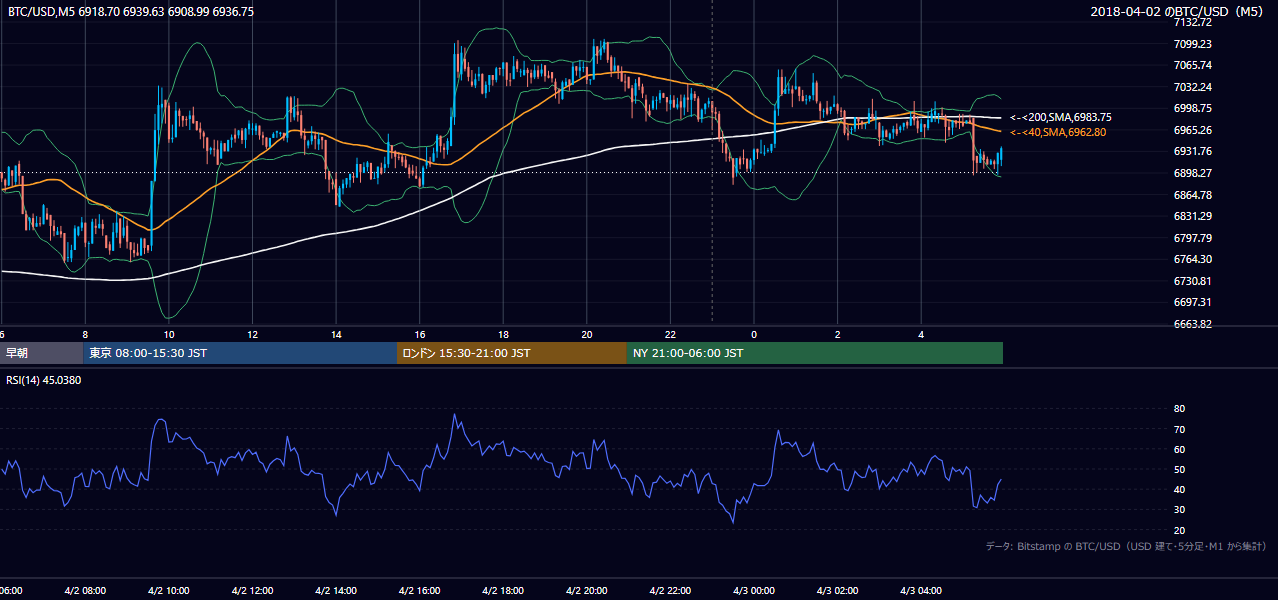The image size is (1278, 600).
Task: Click the RSI axis 50 level
Action: 1179,469
